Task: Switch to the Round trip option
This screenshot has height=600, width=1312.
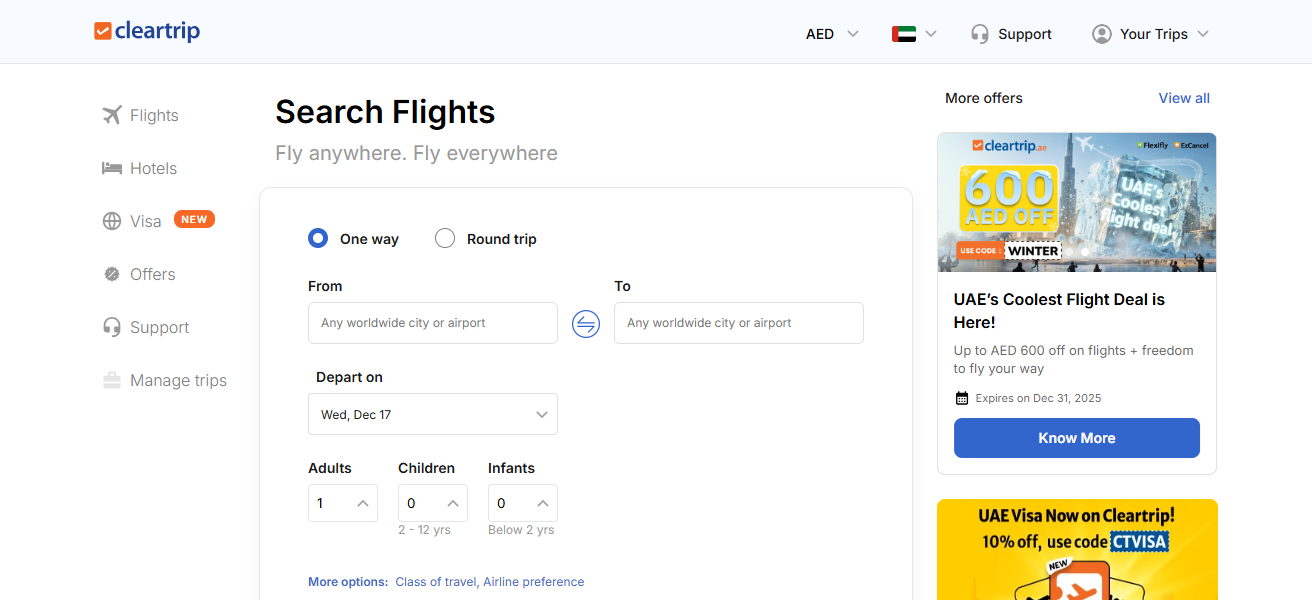Action: pos(445,238)
